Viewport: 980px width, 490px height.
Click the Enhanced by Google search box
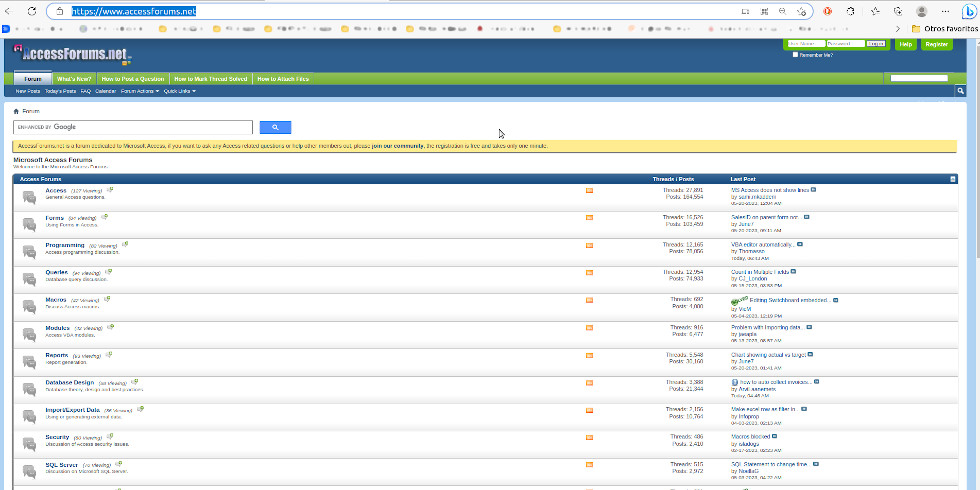coord(132,127)
